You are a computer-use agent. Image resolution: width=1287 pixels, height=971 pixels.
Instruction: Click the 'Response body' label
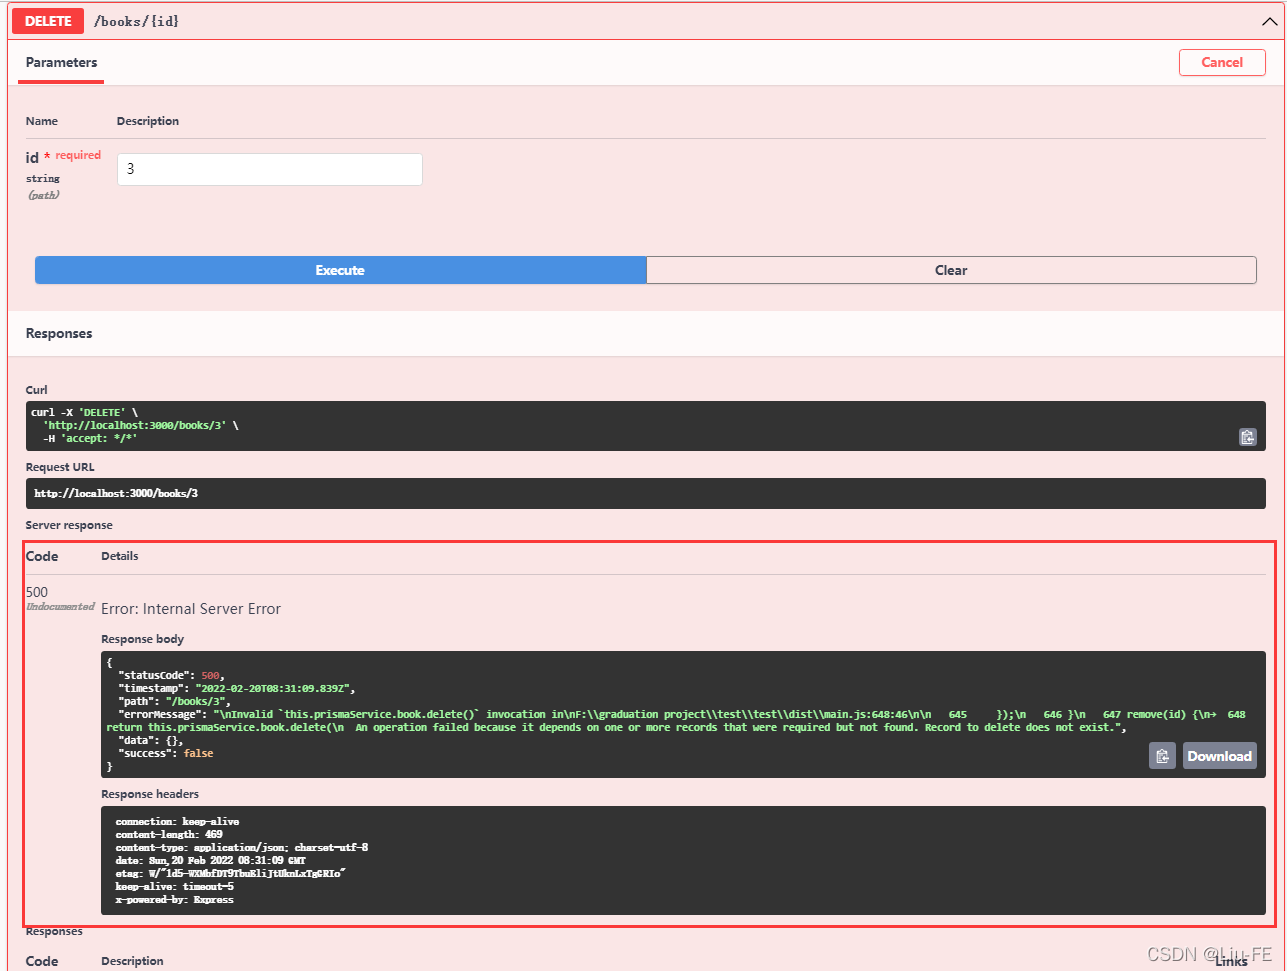pyautogui.click(x=143, y=639)
